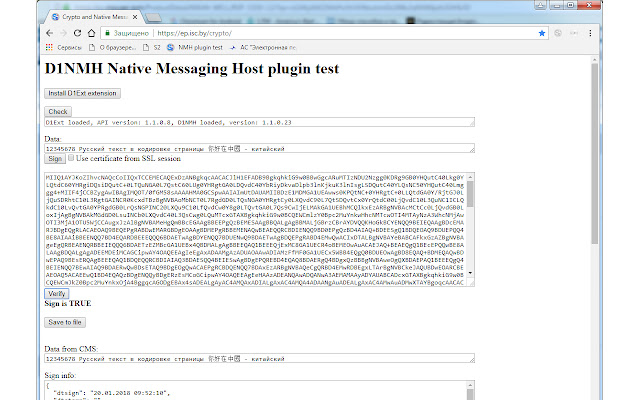Viewport: 640px width, 400px height.
Task: Click the Защищено secure label
Action: tap(131, 33)
